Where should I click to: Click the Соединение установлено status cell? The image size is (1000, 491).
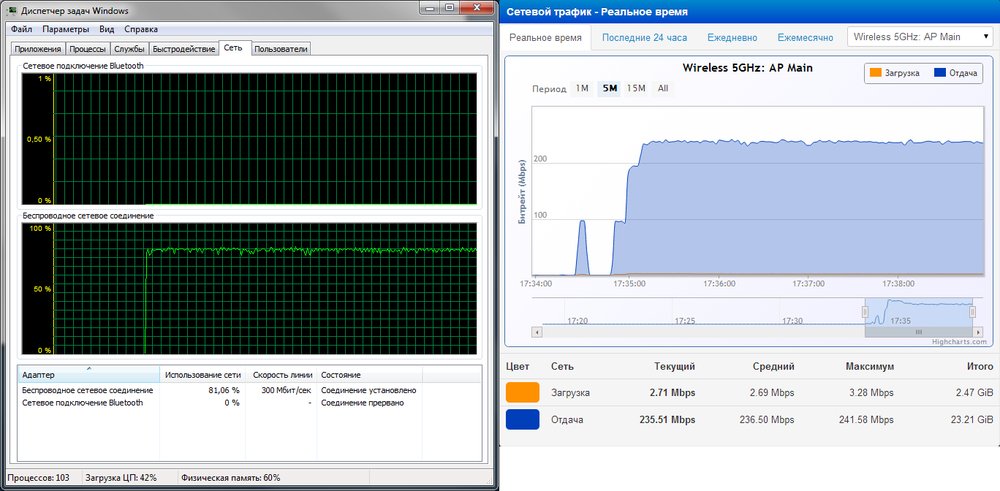(x=369, y=390)
